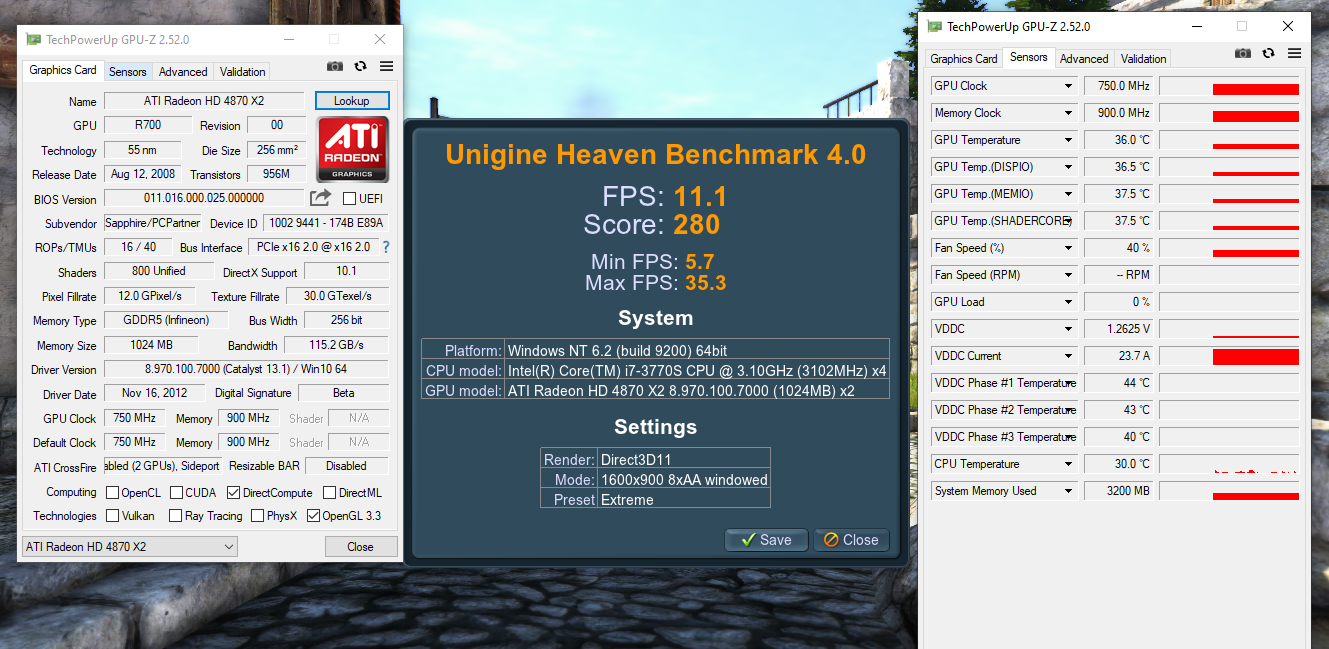
Task: Click the BIOS export share icon
Action: pyautogui.click(x=320, y=198)
